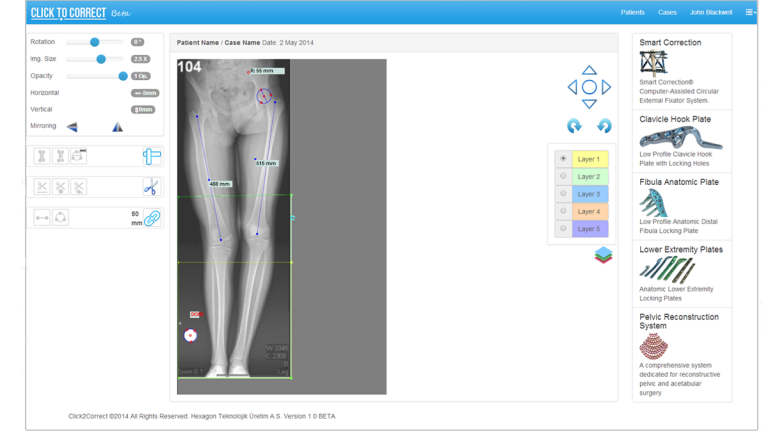768x432 pixels.
Task: Open the Patients menu item
Action: point(632,12)
